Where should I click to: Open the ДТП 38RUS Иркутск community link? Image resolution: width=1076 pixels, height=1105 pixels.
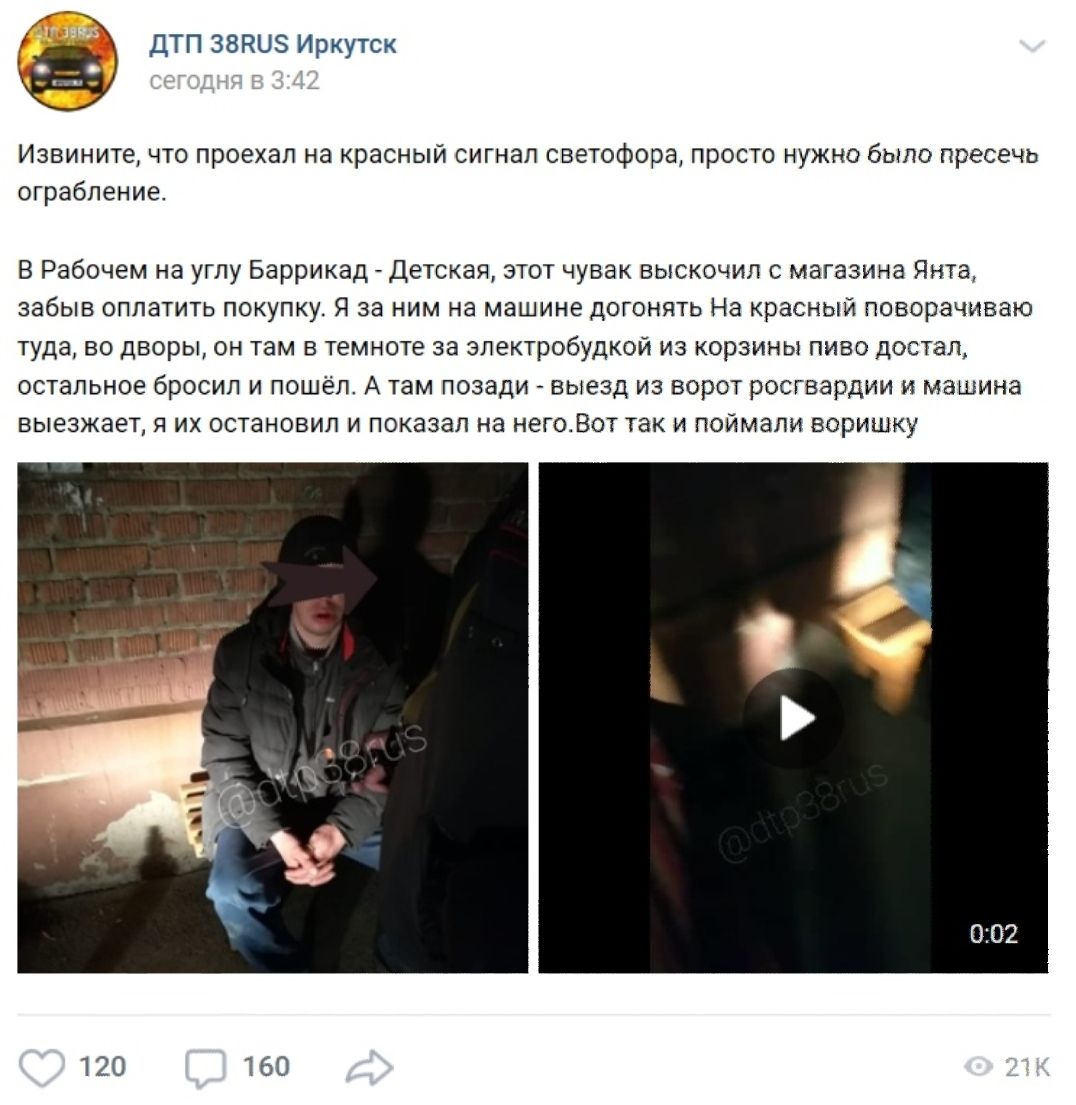click(273, 44)
